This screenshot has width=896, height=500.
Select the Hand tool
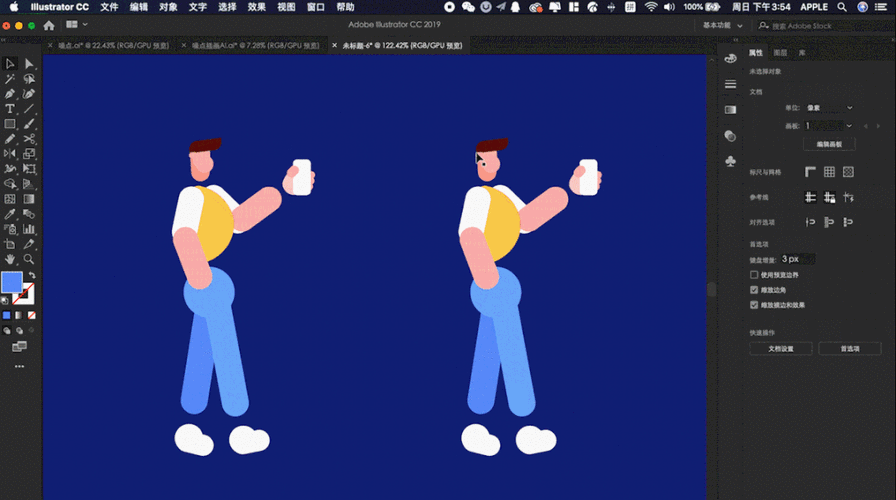click(x=10, y=259)
